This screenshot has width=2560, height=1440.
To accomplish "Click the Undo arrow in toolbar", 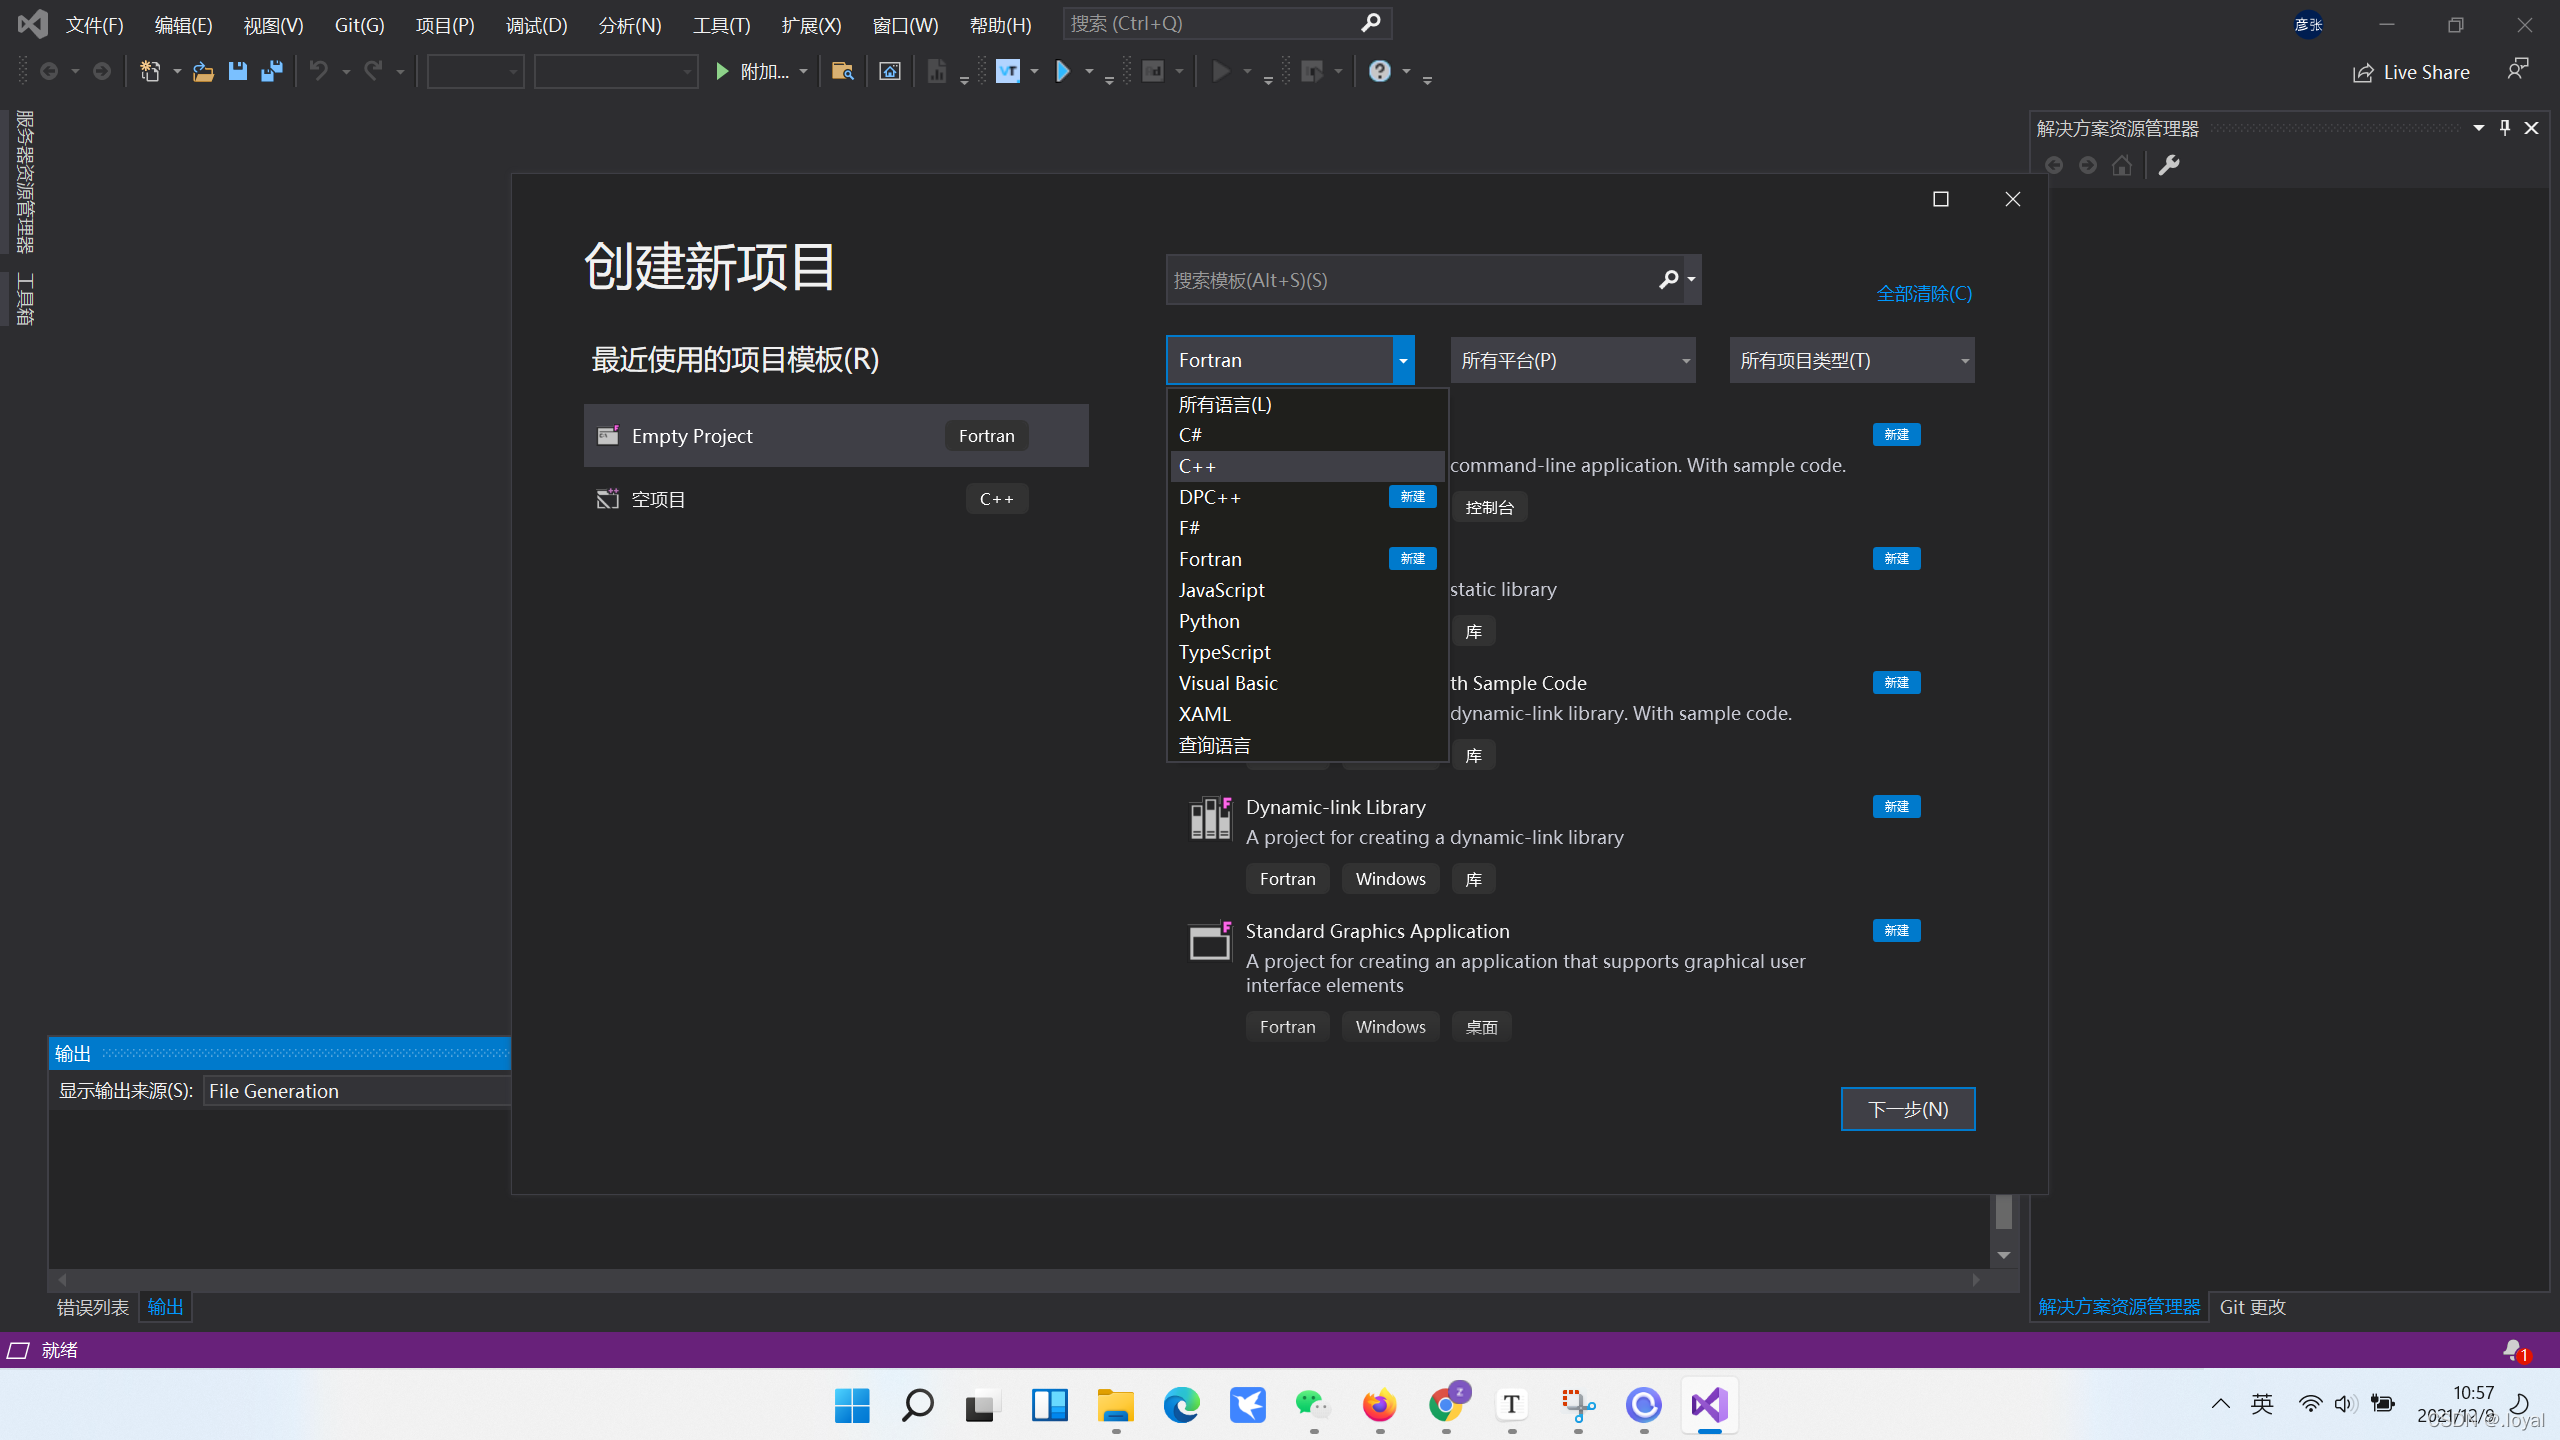I will (318, 71).
